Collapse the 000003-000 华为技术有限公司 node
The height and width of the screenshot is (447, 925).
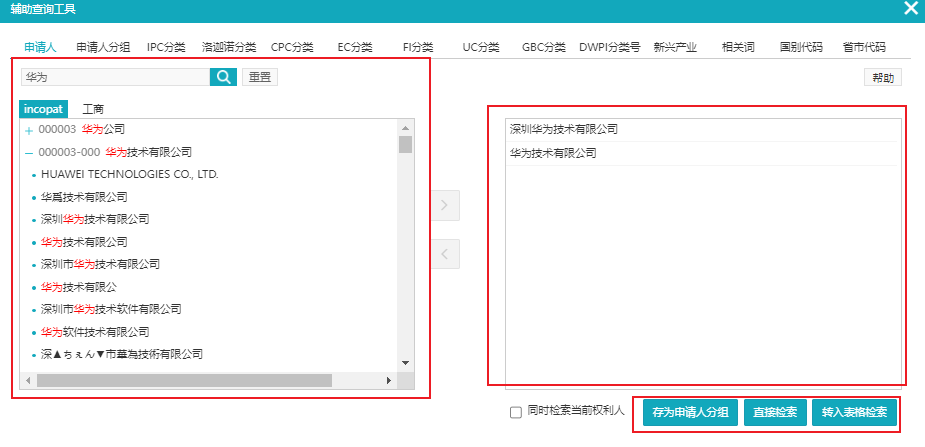click(29, 153)
